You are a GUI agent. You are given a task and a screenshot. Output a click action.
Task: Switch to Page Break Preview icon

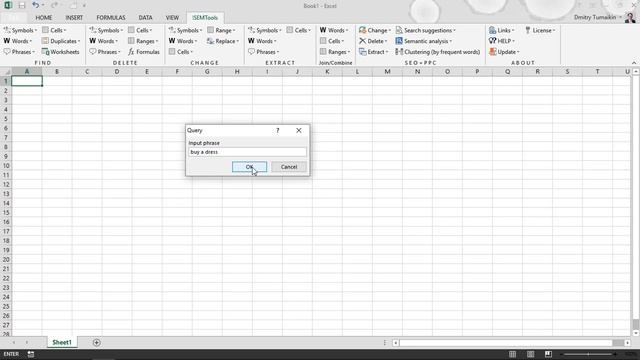tap(548, 354)
